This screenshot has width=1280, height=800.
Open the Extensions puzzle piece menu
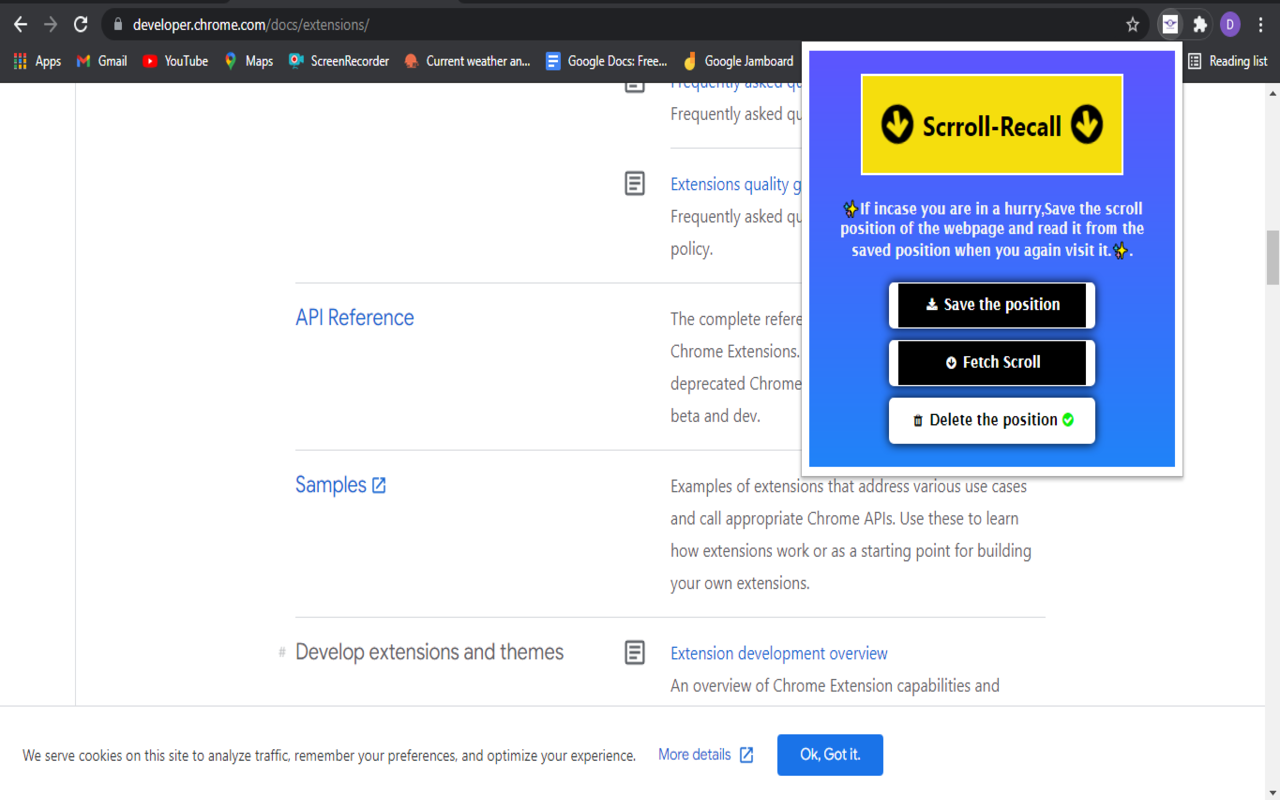(1200, 25)
